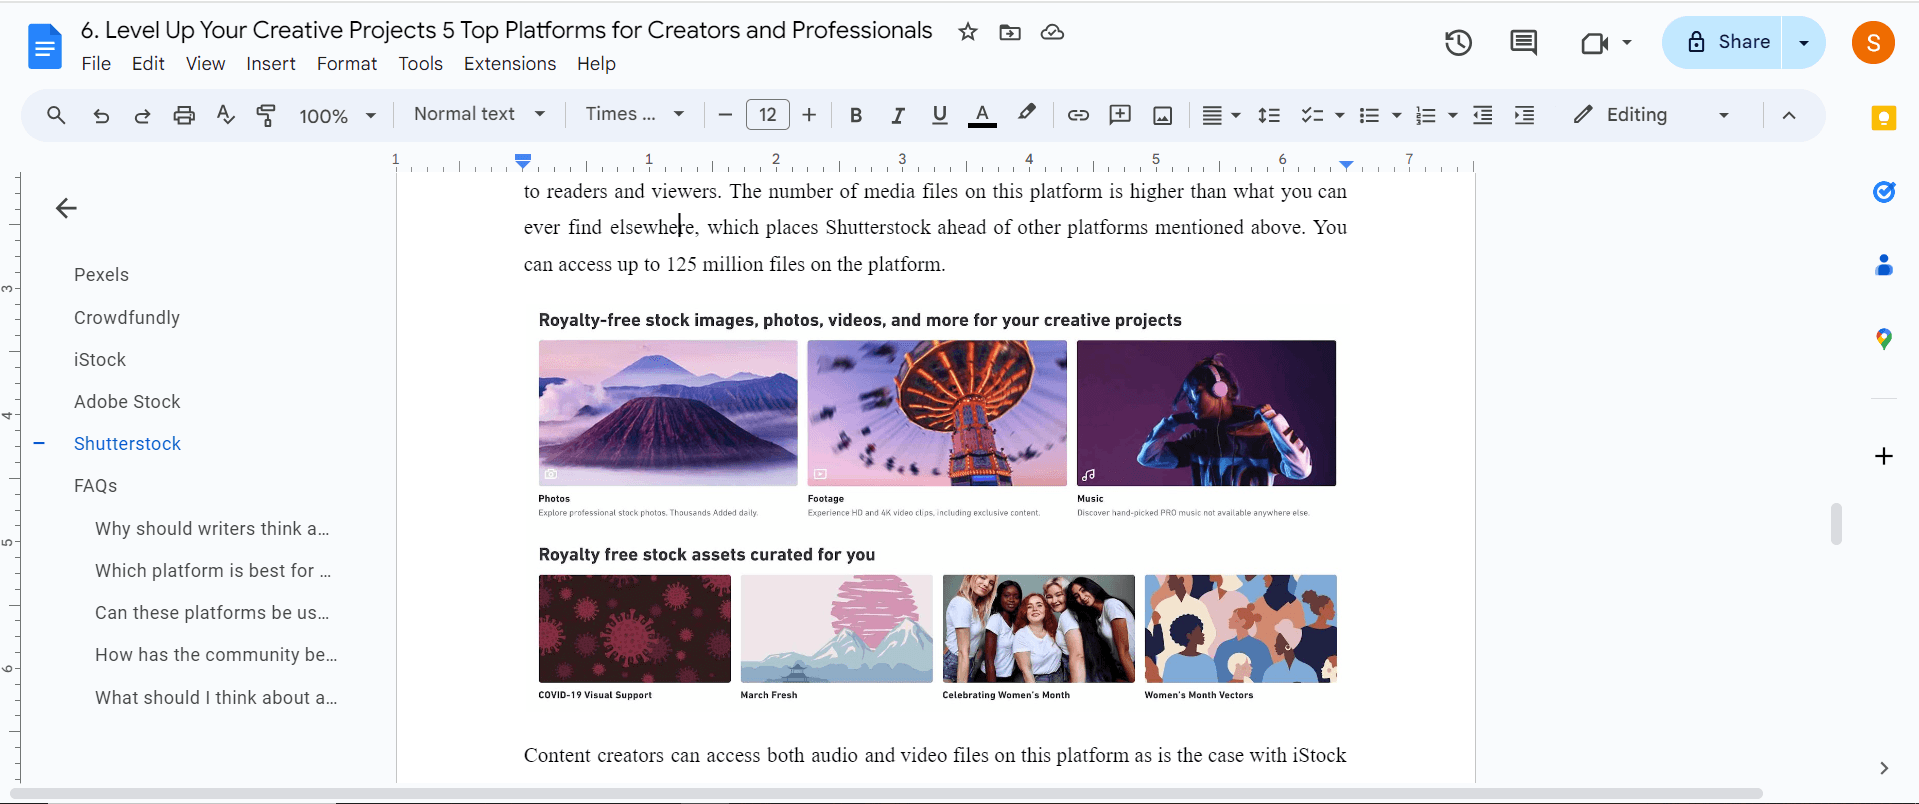Open the Normal text style dropdown
1919x804 pixels.
pyautogui.click(x=479, y=114)
